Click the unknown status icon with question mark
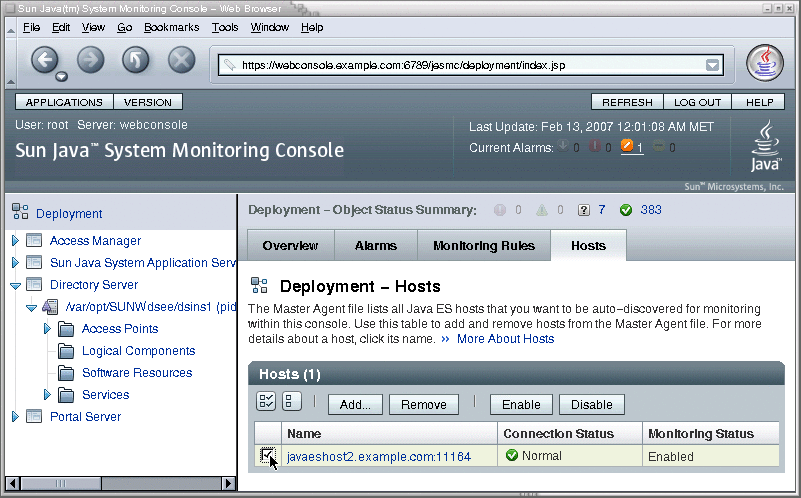This screenshot has width=801, height=498. 584,210
